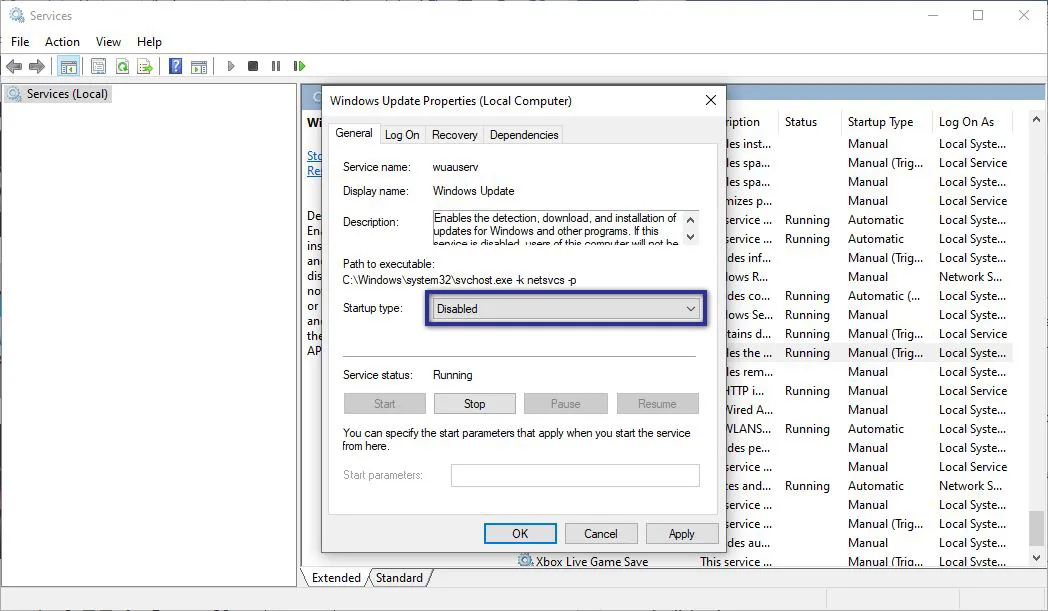Start the service via toolbar icon
The height and width of the screenshot is (611, 1048).
pos(231,66)
